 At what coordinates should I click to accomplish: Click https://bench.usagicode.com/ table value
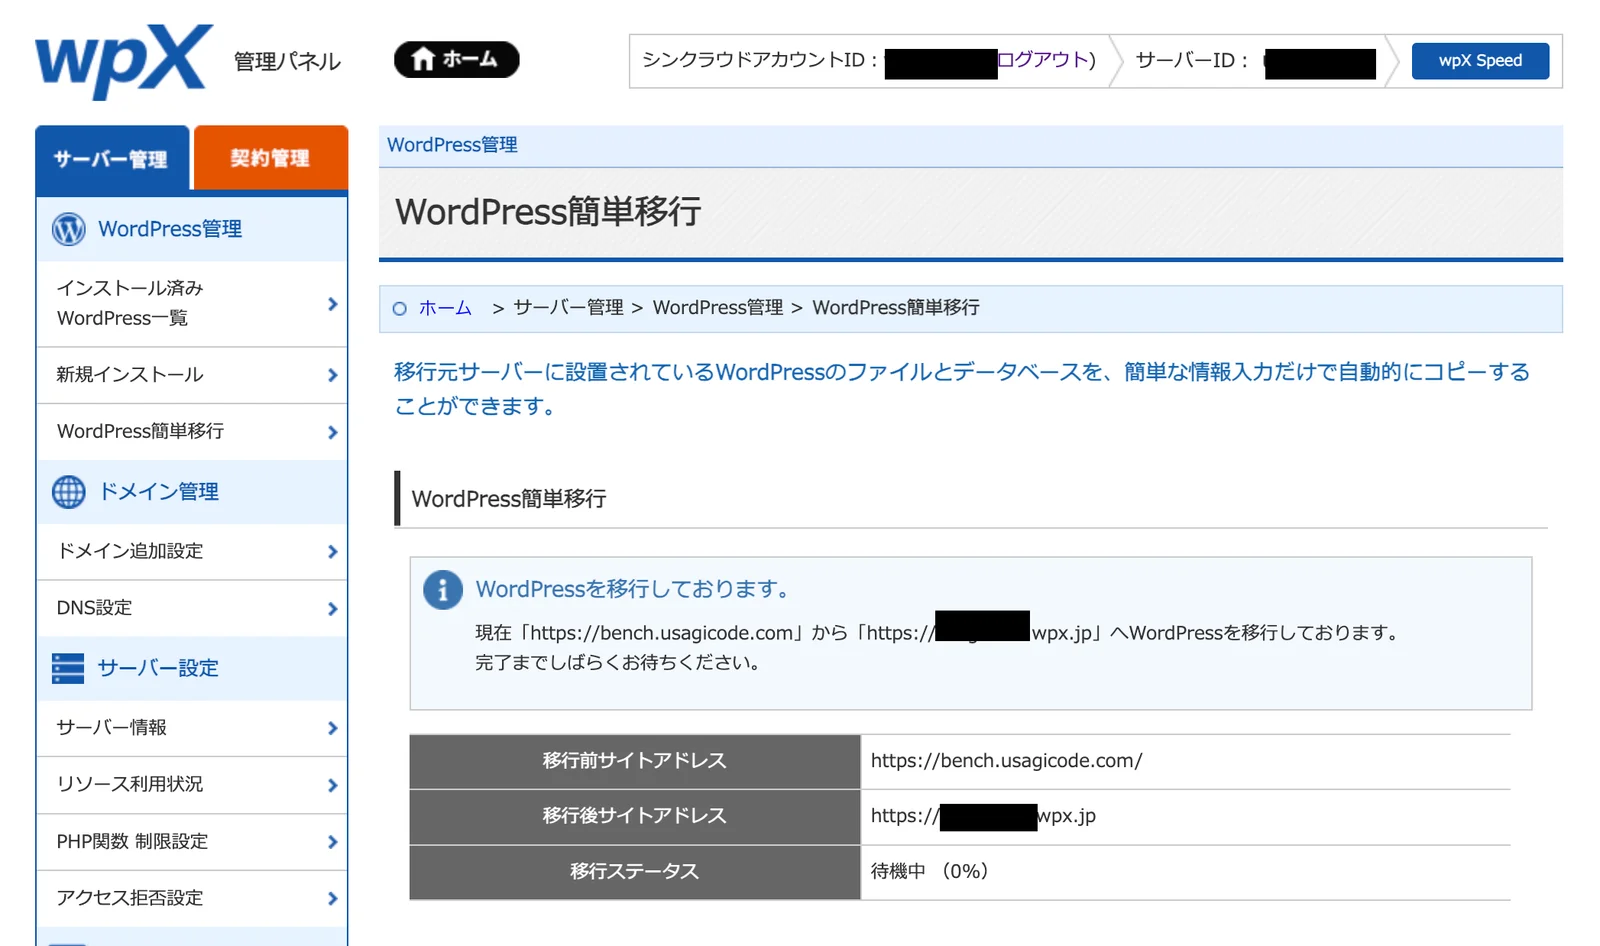1006,761
